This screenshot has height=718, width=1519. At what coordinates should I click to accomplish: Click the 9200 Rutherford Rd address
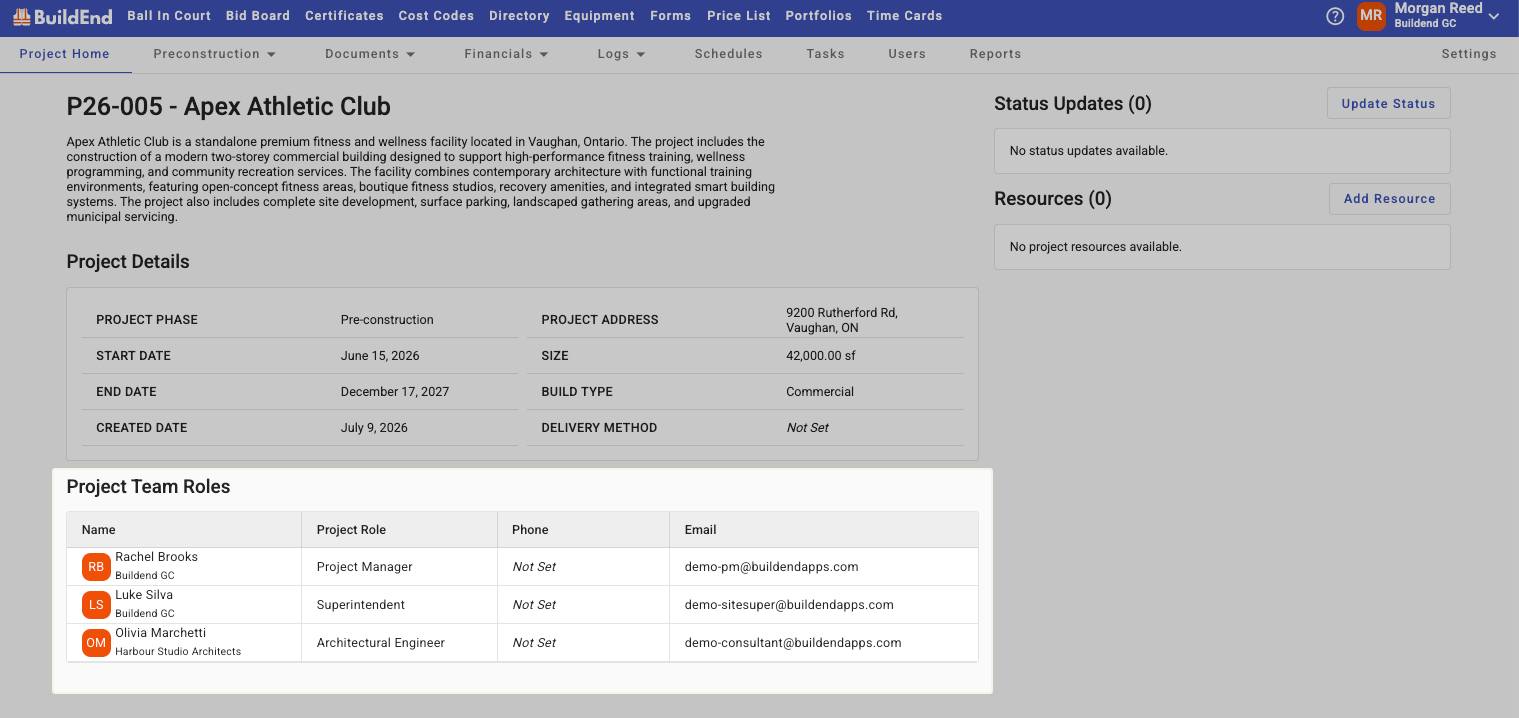pos(842,320)
